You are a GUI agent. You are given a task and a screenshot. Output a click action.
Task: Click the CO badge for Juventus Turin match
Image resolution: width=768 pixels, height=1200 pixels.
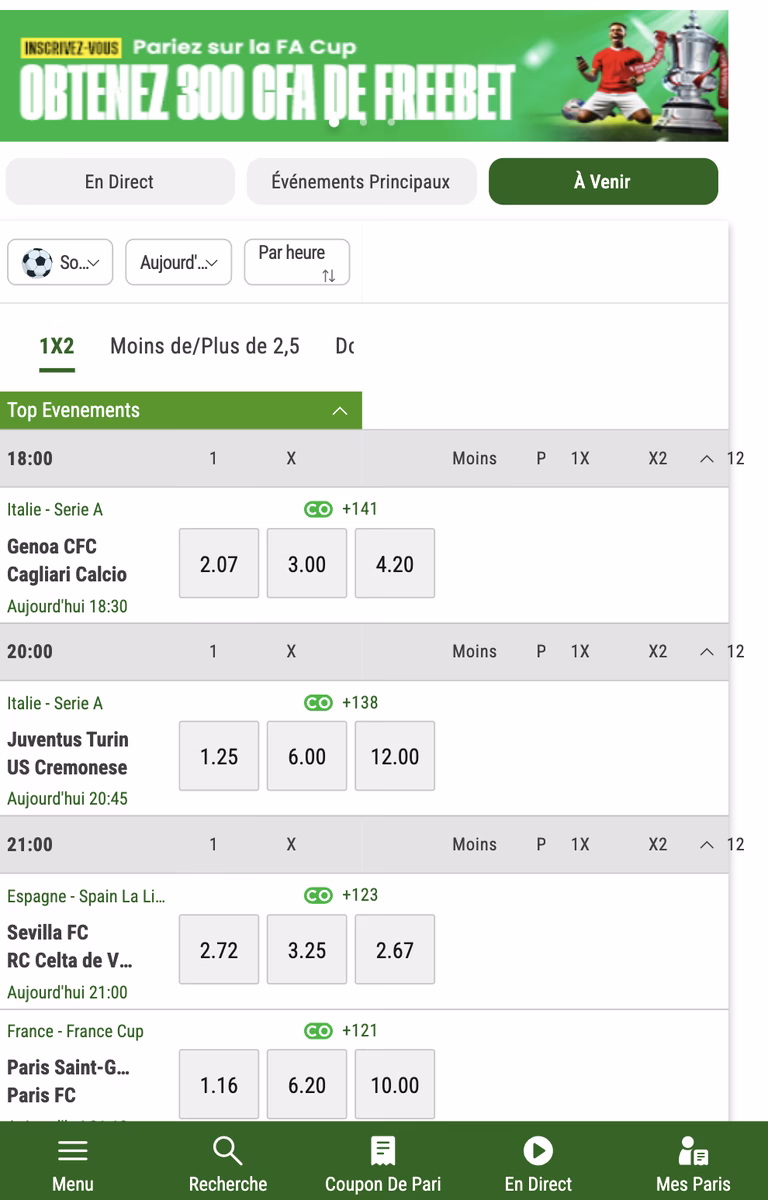click(x=318, y=703)
